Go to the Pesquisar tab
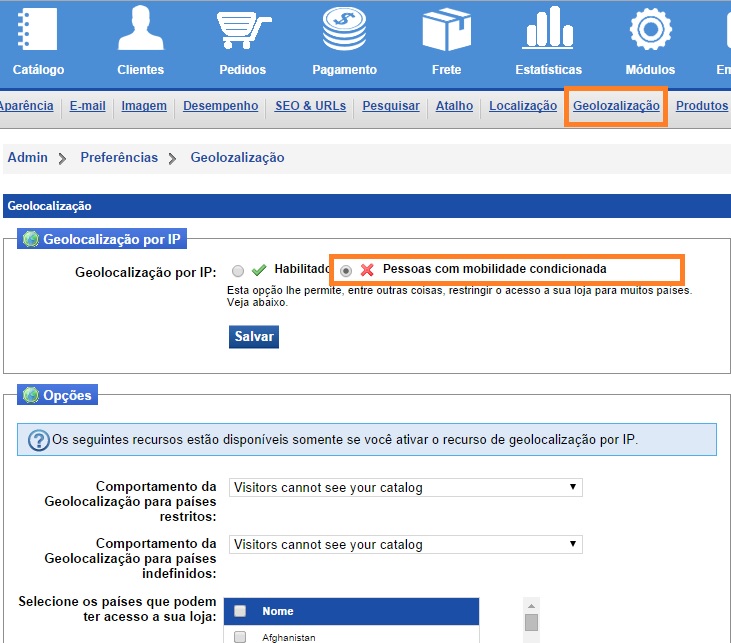 click(x=391, y=106)
